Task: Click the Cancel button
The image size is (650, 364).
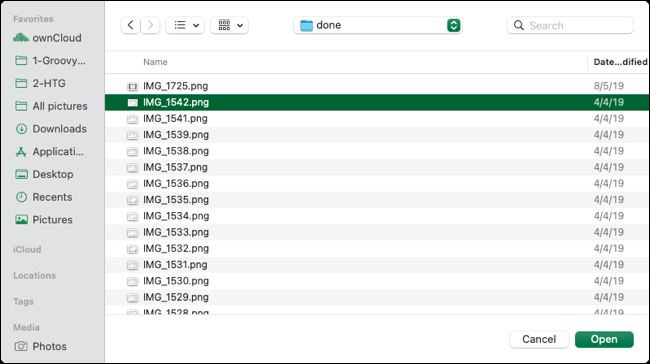Action: point(539,339)
